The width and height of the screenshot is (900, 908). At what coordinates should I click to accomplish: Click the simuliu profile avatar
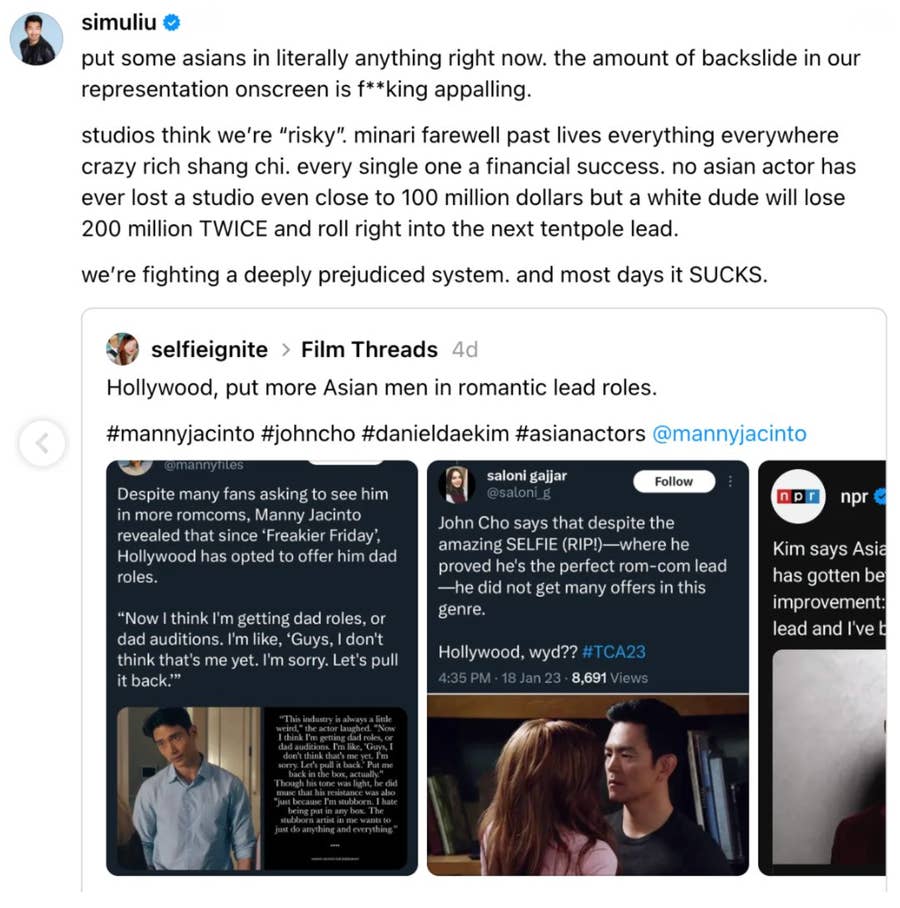pyautogui.click(x=36, y=39)
